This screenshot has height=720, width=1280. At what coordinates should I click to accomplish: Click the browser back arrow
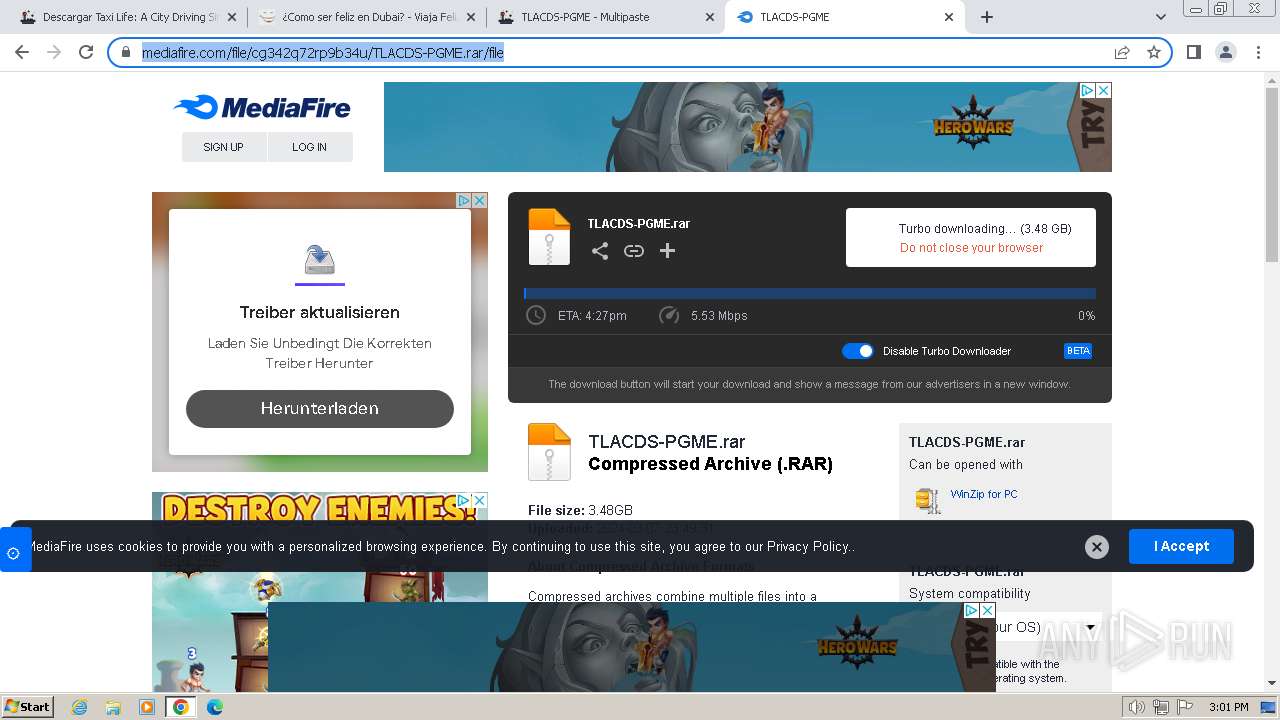(x=22, y=52)
